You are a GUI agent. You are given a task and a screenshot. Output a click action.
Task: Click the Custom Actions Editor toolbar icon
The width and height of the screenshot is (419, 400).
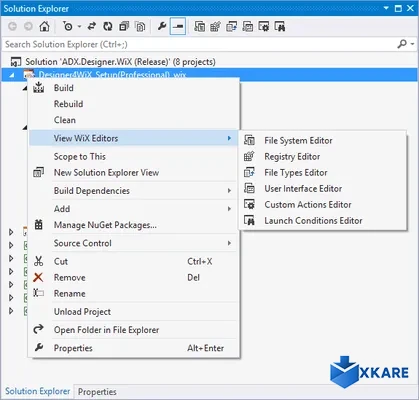[x=264, y=26]
